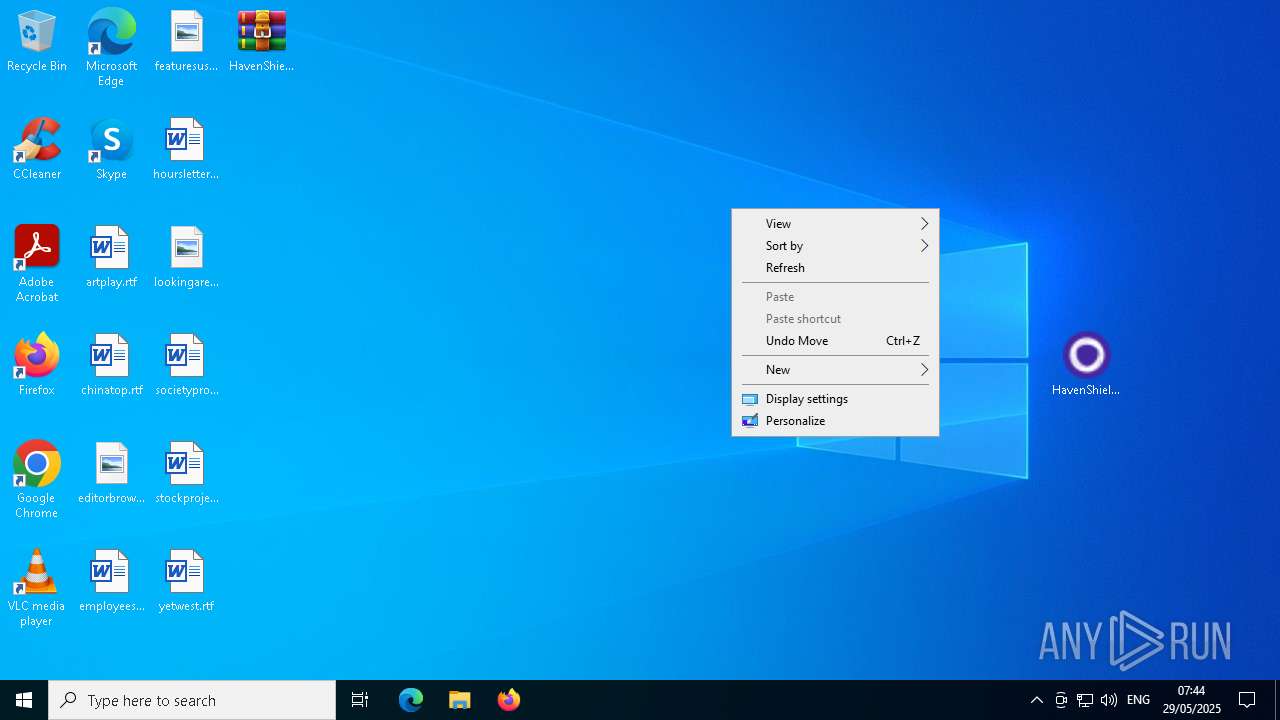The width and height of the screenshot is (1280, 720).
Task: Select the Recycle Bin desktop icon
Action: click(x=37, y=42)
